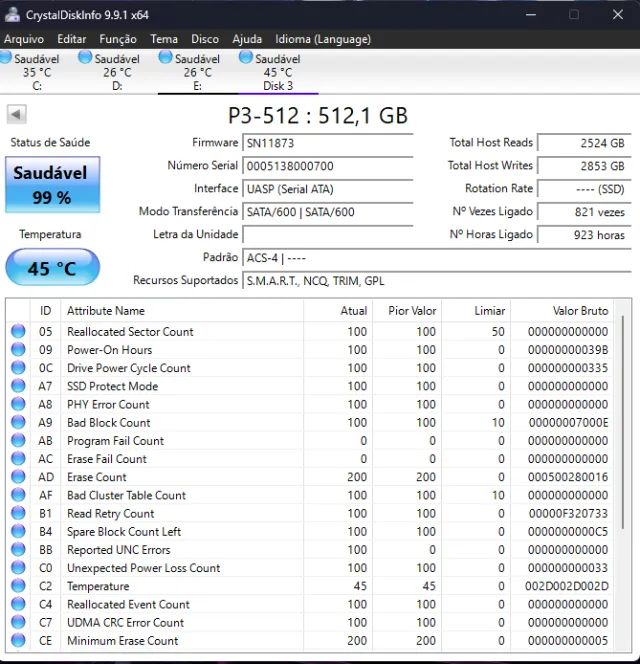Screen dimensions: 640x664
Task: Click the ID column header
Action: (45, 311)
